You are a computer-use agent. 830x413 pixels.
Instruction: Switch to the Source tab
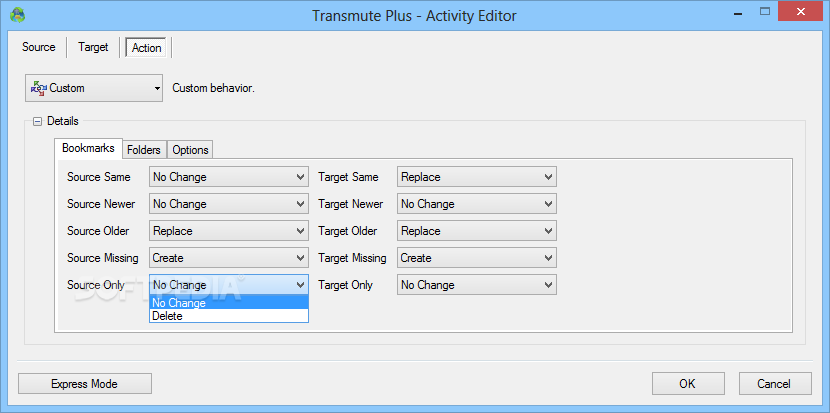[39, 47]
